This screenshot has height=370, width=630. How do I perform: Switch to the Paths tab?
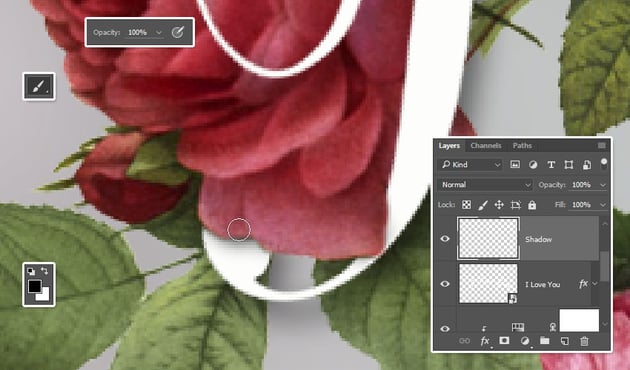(x=522, y=145)
